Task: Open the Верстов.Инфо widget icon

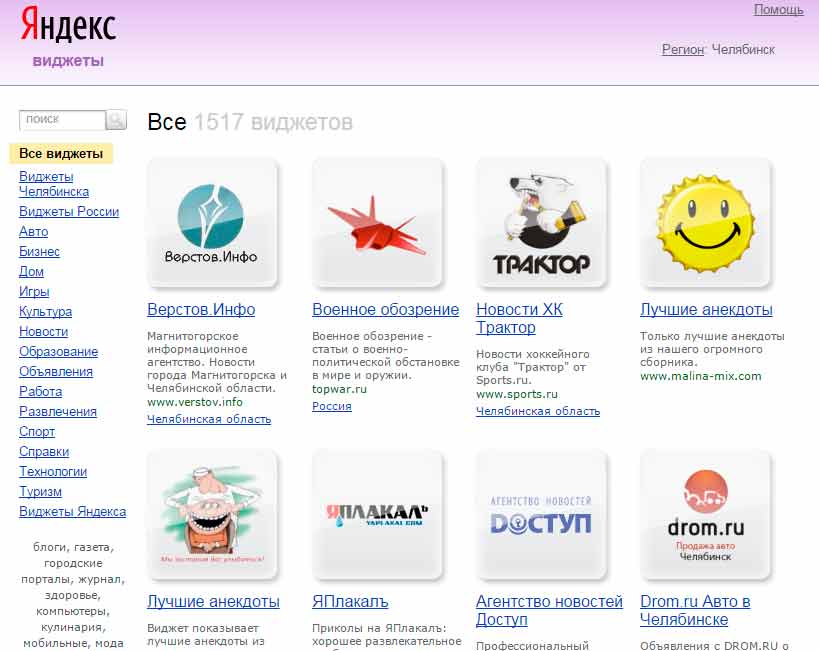Action: 212,223
